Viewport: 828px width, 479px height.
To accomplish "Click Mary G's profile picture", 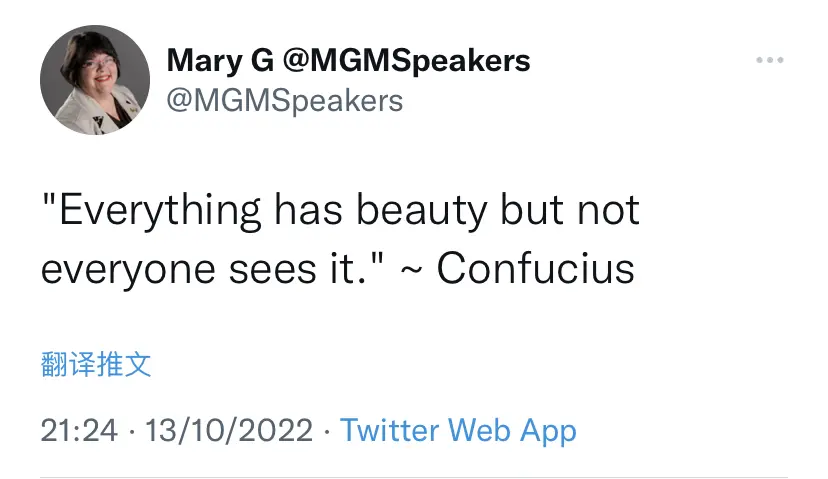I will (x=87, y=80).
